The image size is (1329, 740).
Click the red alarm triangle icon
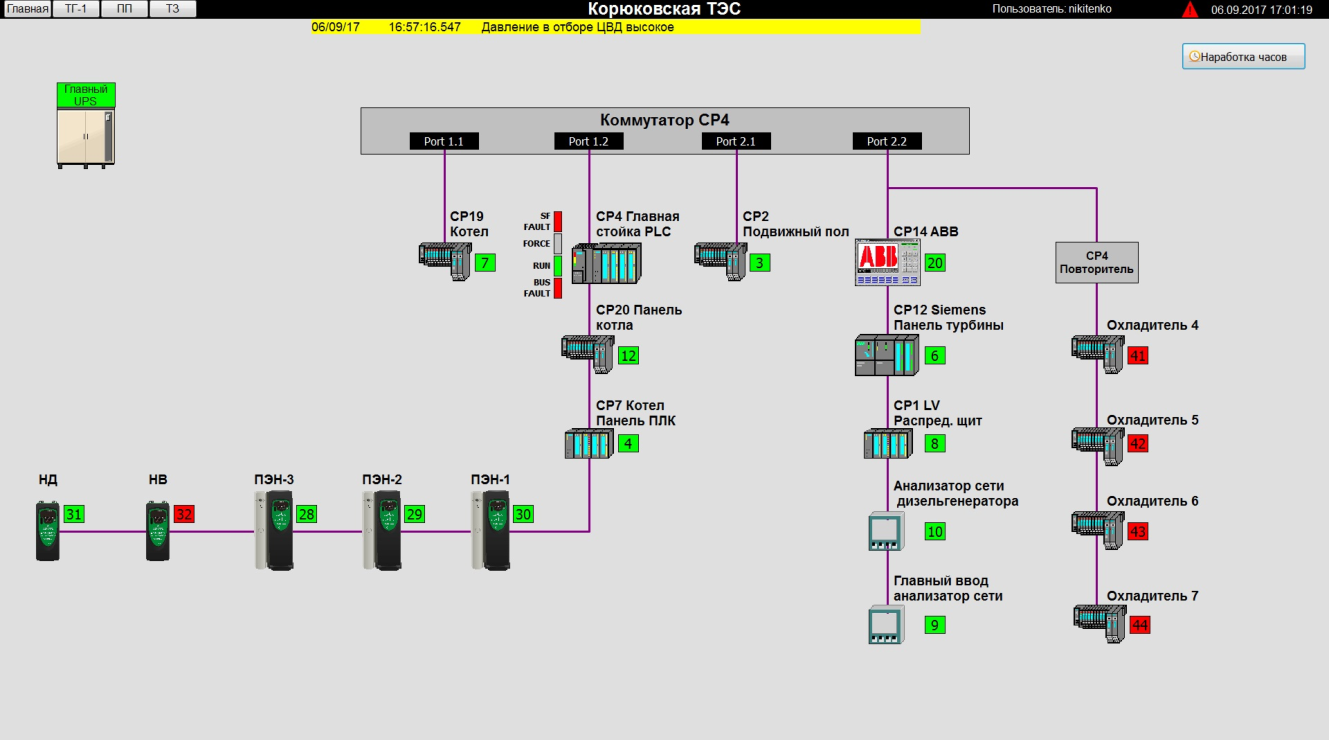[1189, 10]
